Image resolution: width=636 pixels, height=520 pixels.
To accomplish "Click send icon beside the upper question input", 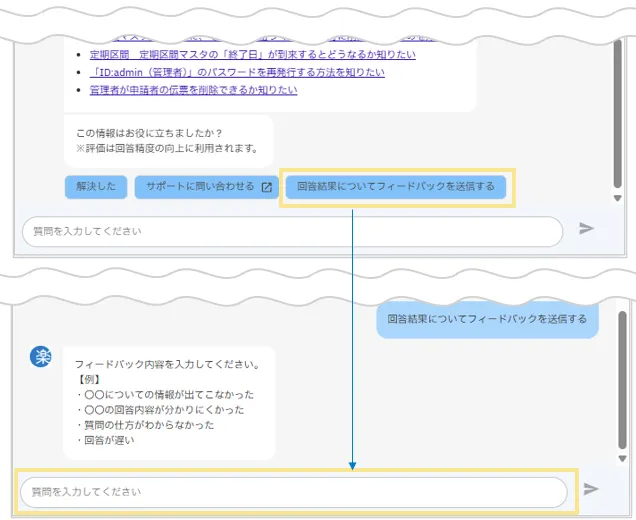I will click(587, 229).
